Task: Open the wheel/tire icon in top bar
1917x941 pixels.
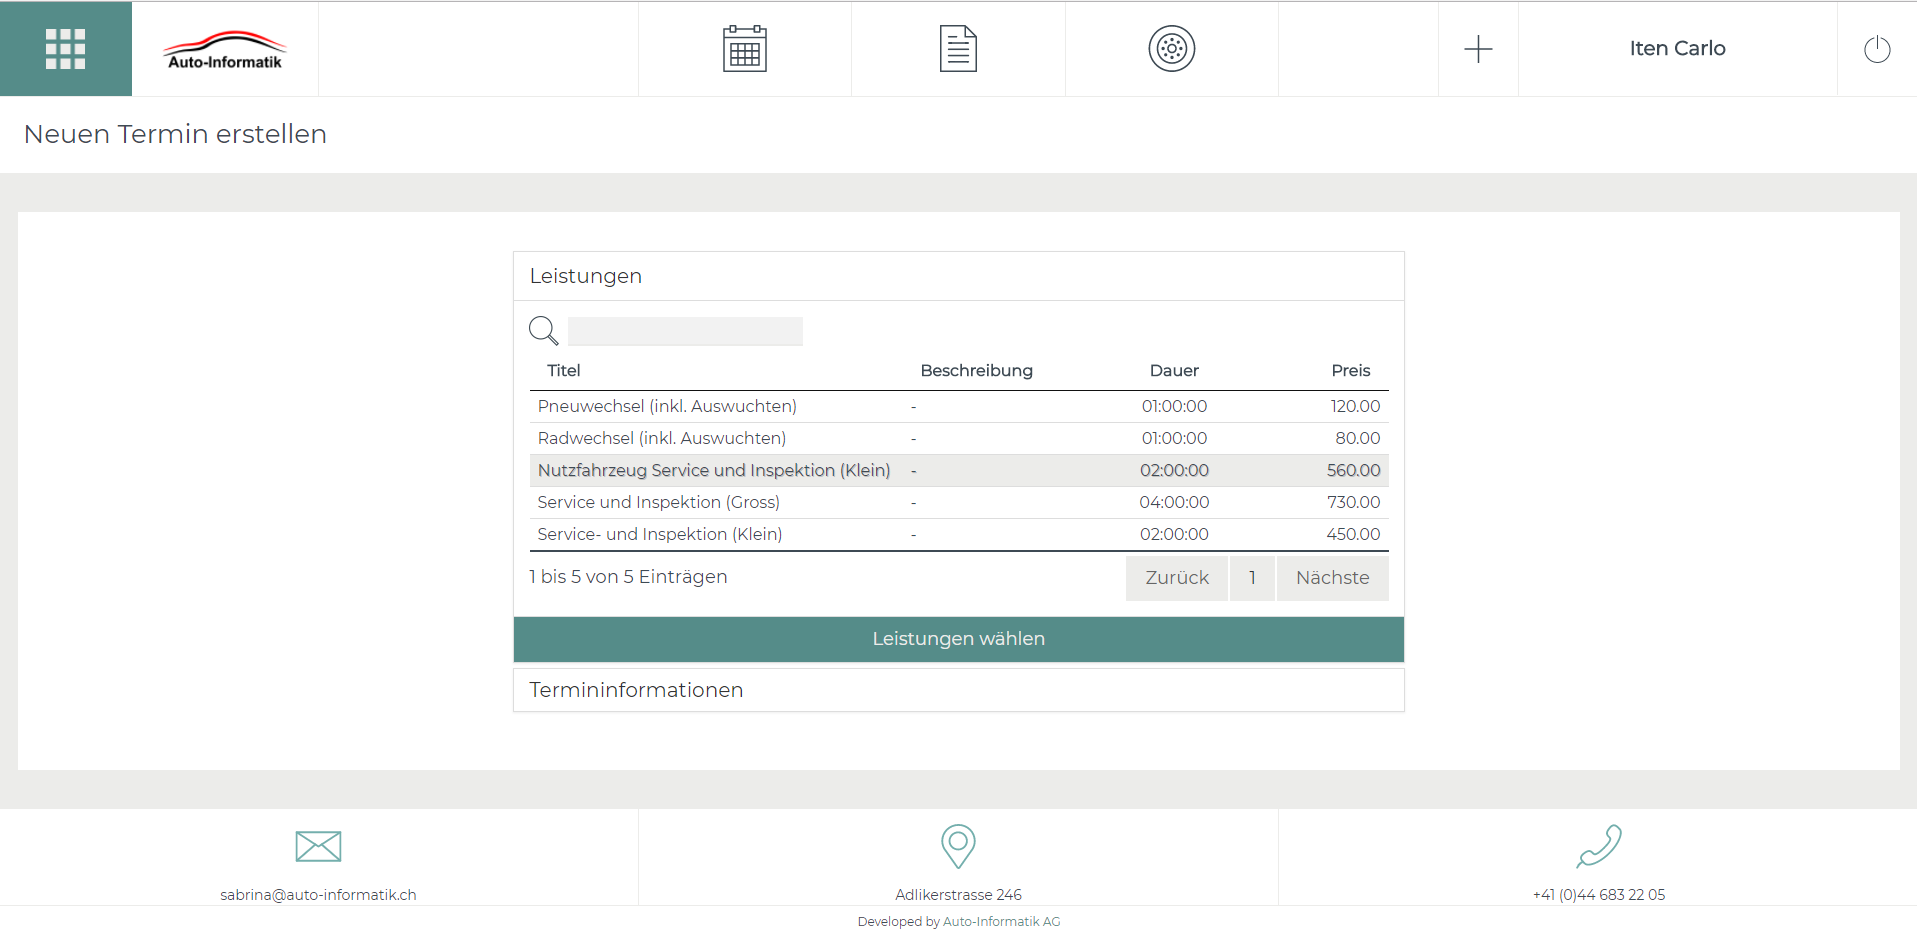Action: 1172,49
